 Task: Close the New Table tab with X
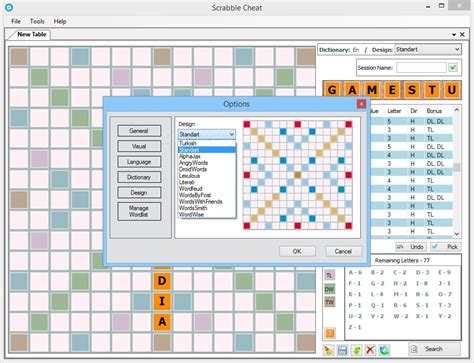point(462,34)
